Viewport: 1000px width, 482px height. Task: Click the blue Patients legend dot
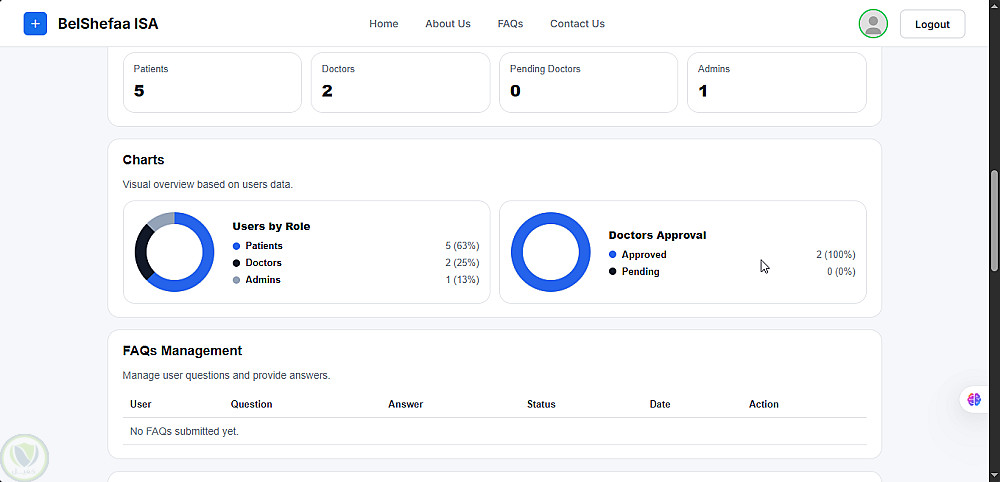(x=237, y=246)
